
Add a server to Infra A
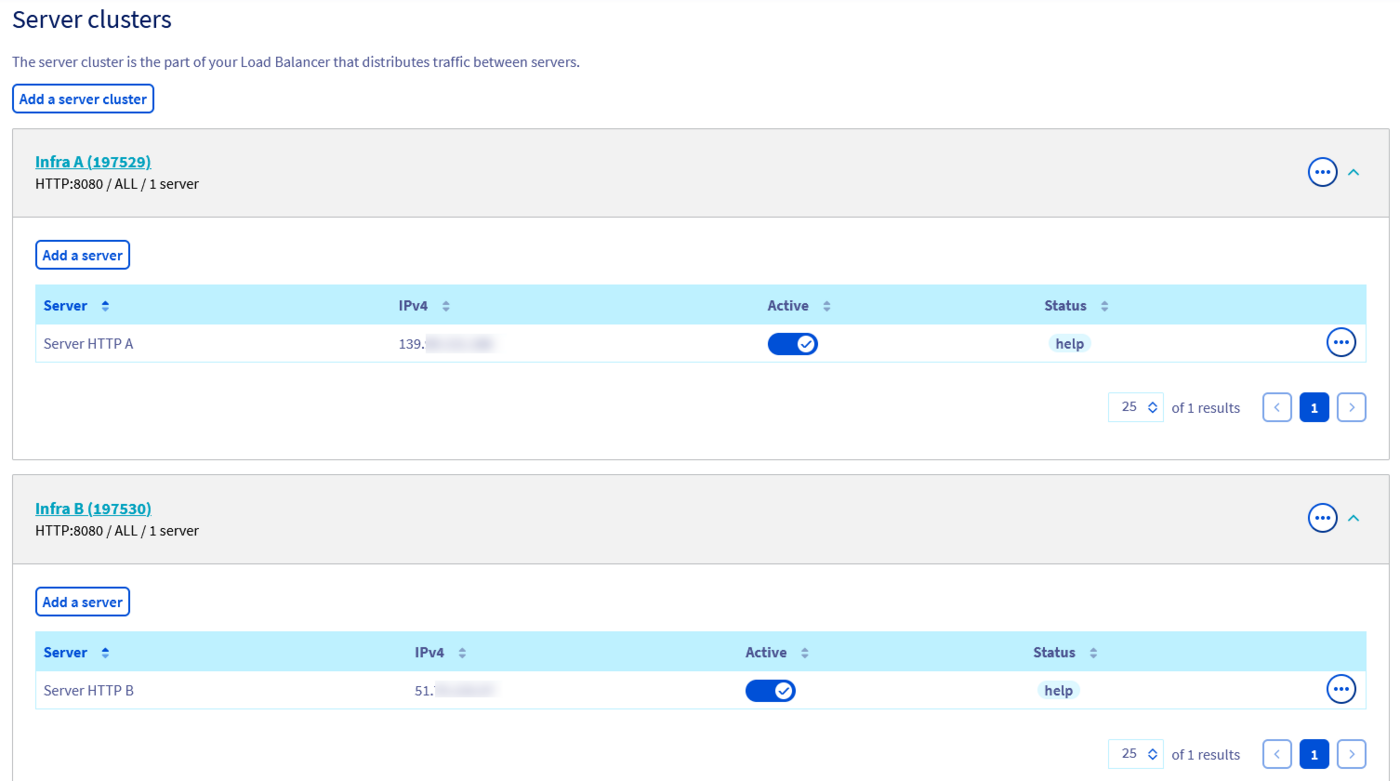tap(82, 255)
